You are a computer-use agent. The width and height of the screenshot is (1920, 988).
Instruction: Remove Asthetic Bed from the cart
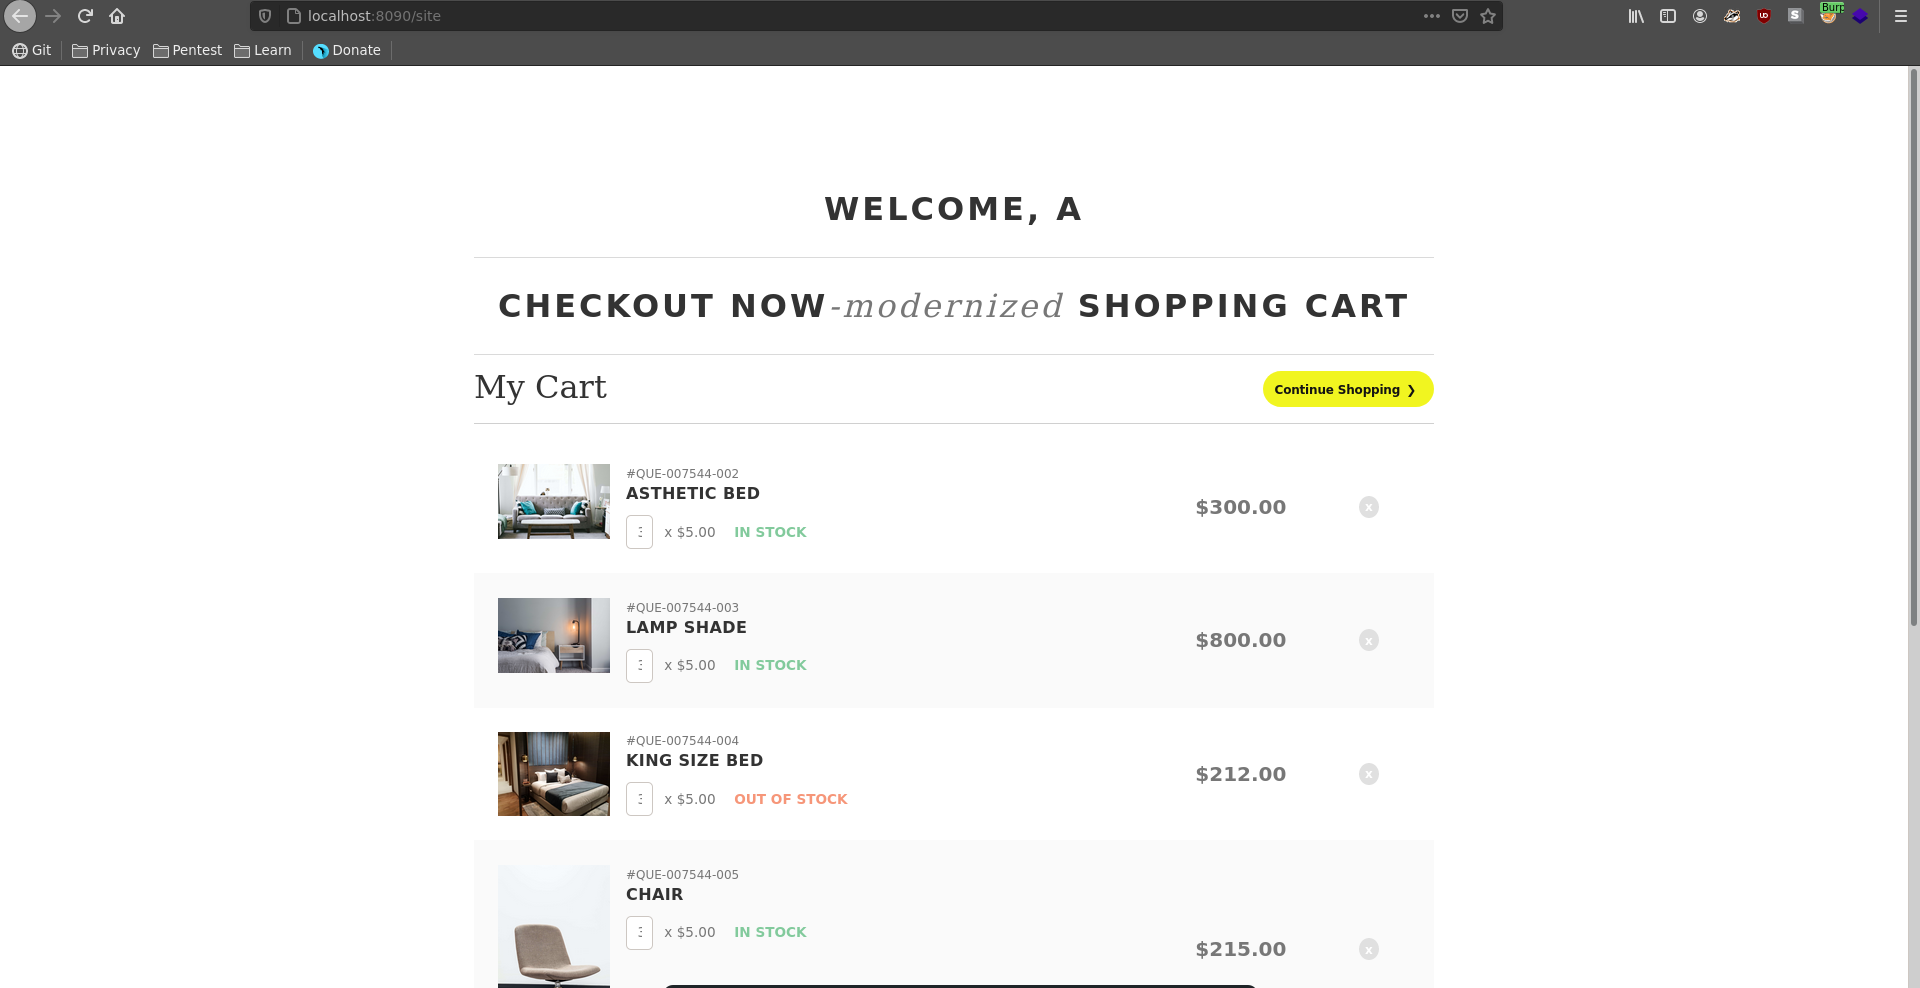click(x=1369, y=507)
